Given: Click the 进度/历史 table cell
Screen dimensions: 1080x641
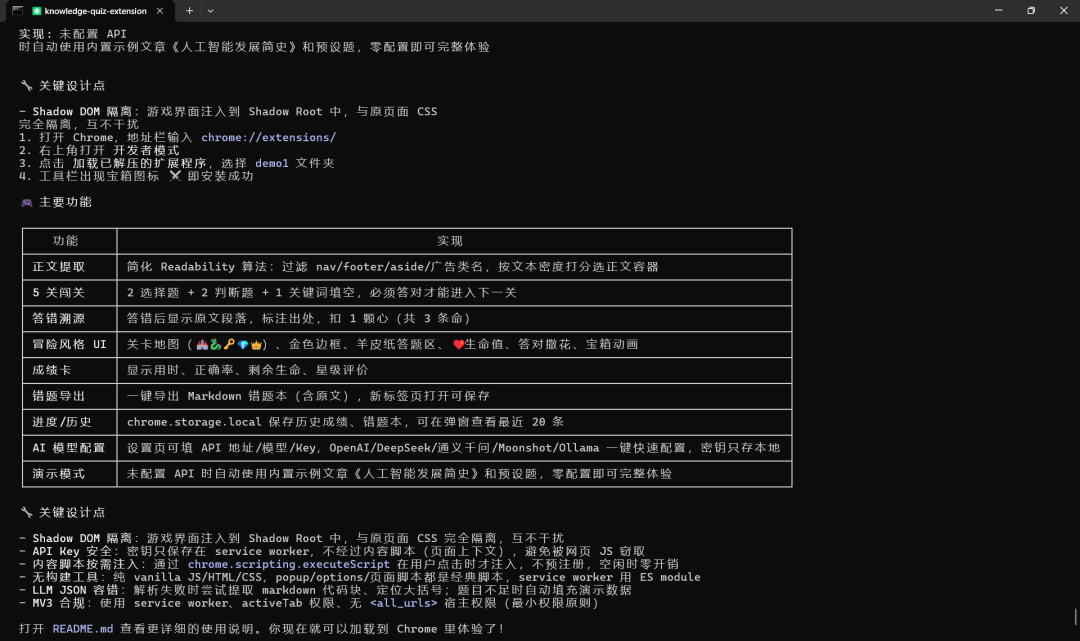Looking at the screenshot, I should click(70, 422).
